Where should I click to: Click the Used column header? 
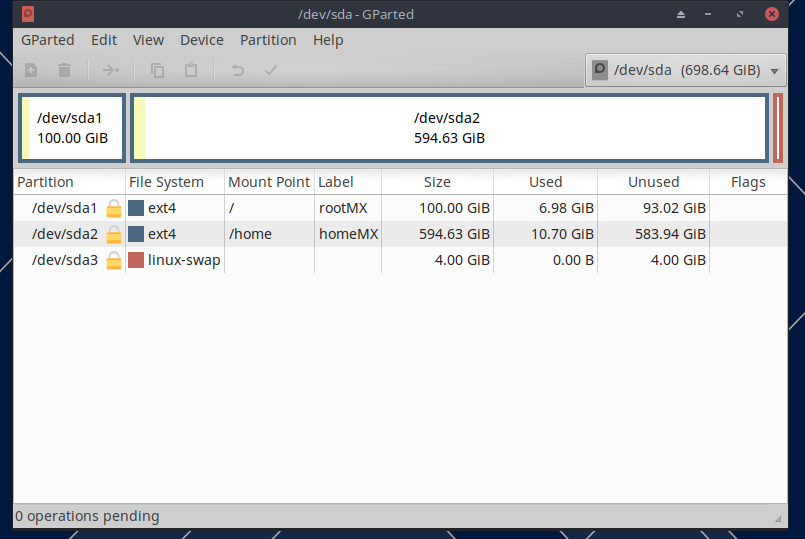[545, 182]
